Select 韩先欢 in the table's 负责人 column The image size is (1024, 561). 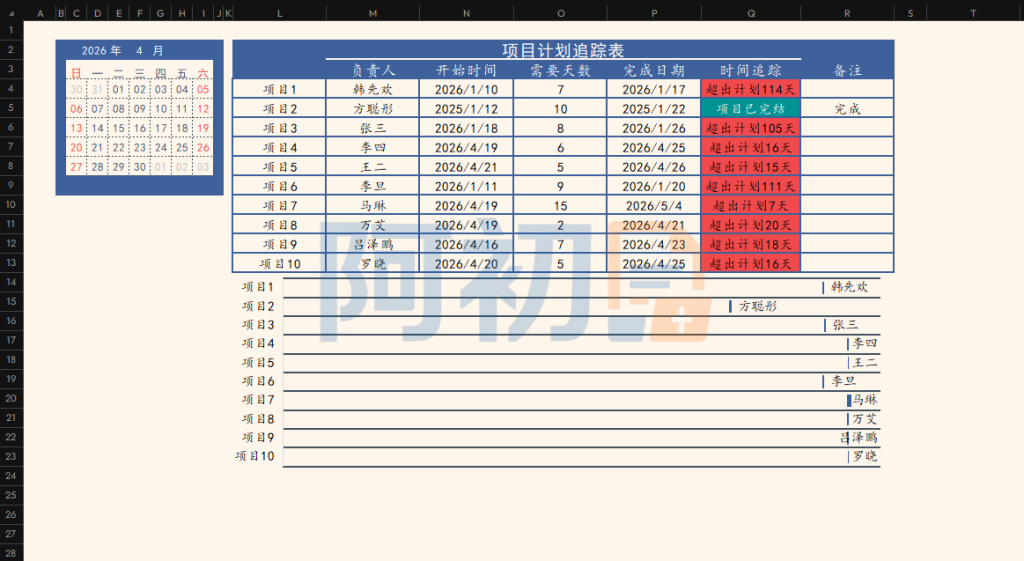pos(372,89)
